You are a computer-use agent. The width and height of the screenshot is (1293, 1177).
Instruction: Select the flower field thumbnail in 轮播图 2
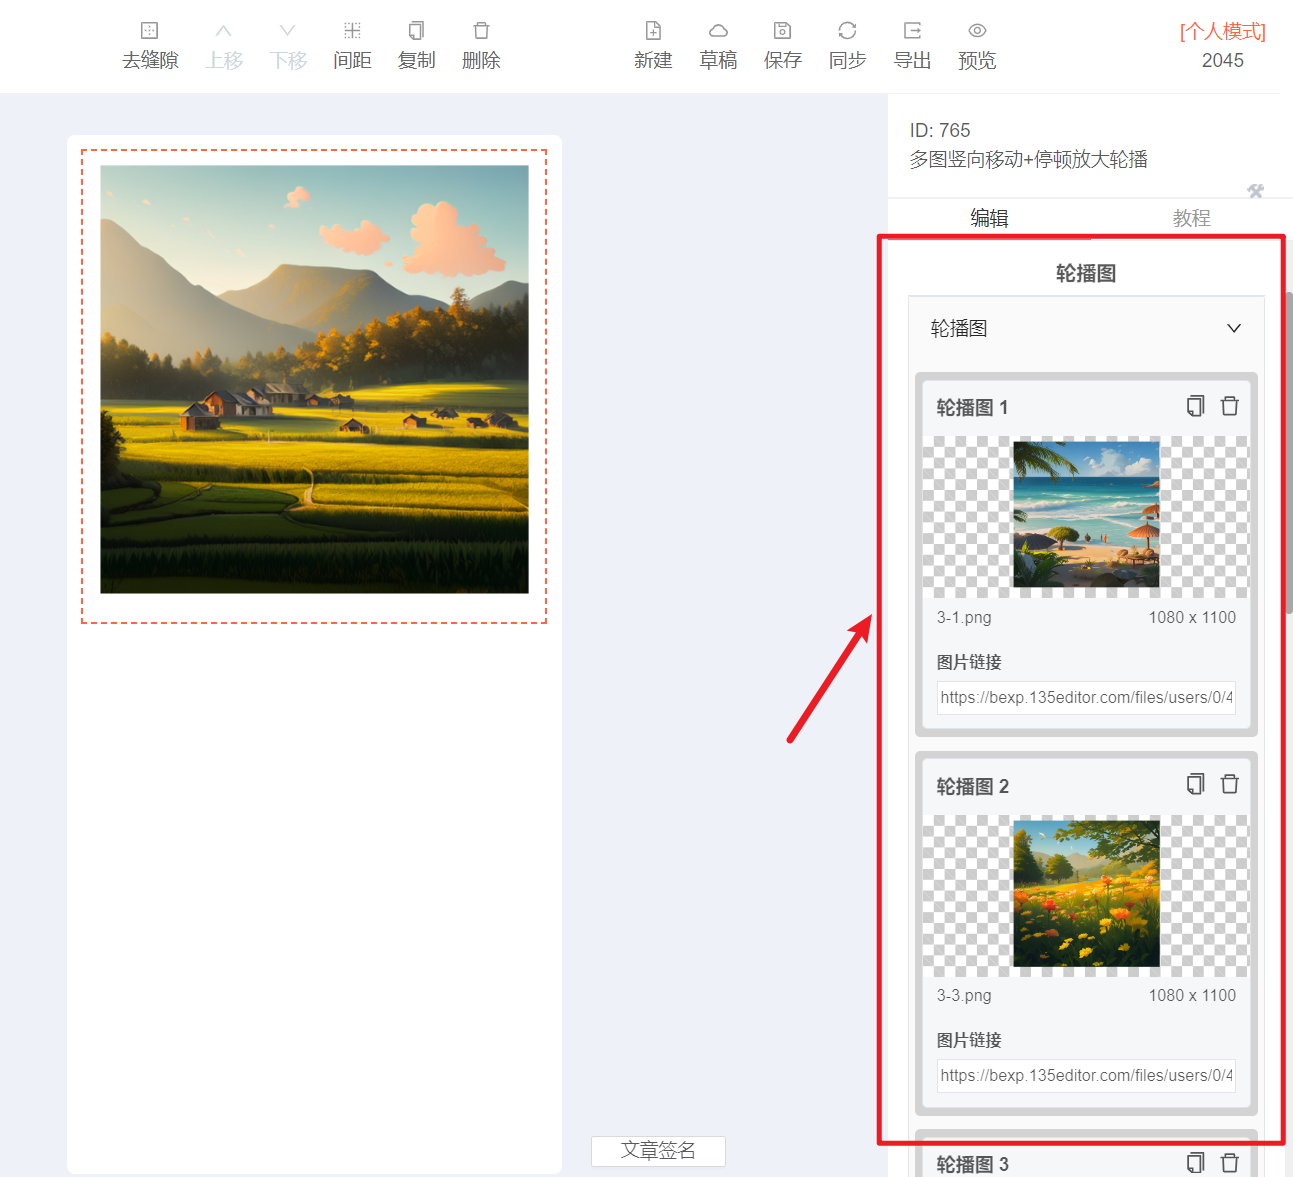[x=1086, y=893]
